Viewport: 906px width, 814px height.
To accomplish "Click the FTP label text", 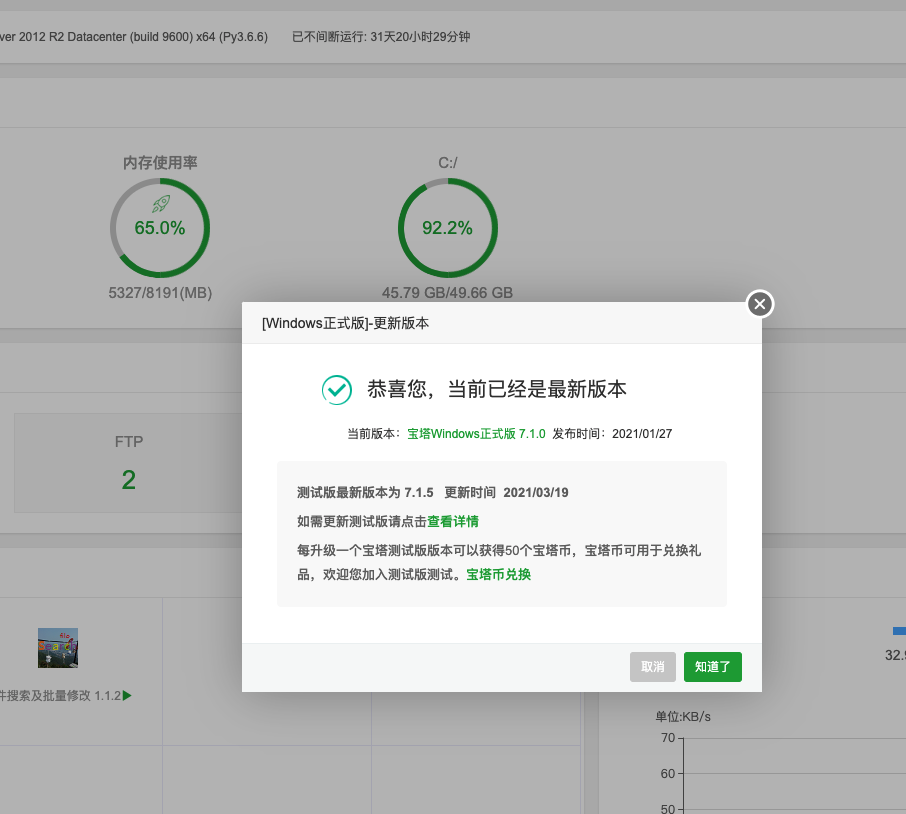I will tap(128, 442).
